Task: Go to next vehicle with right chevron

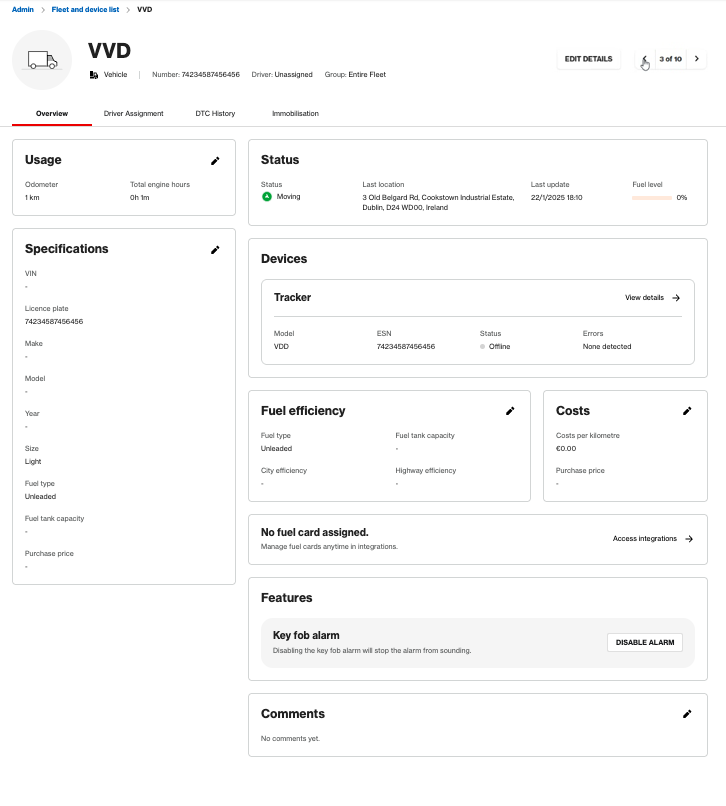Action: tap(697, 59)
